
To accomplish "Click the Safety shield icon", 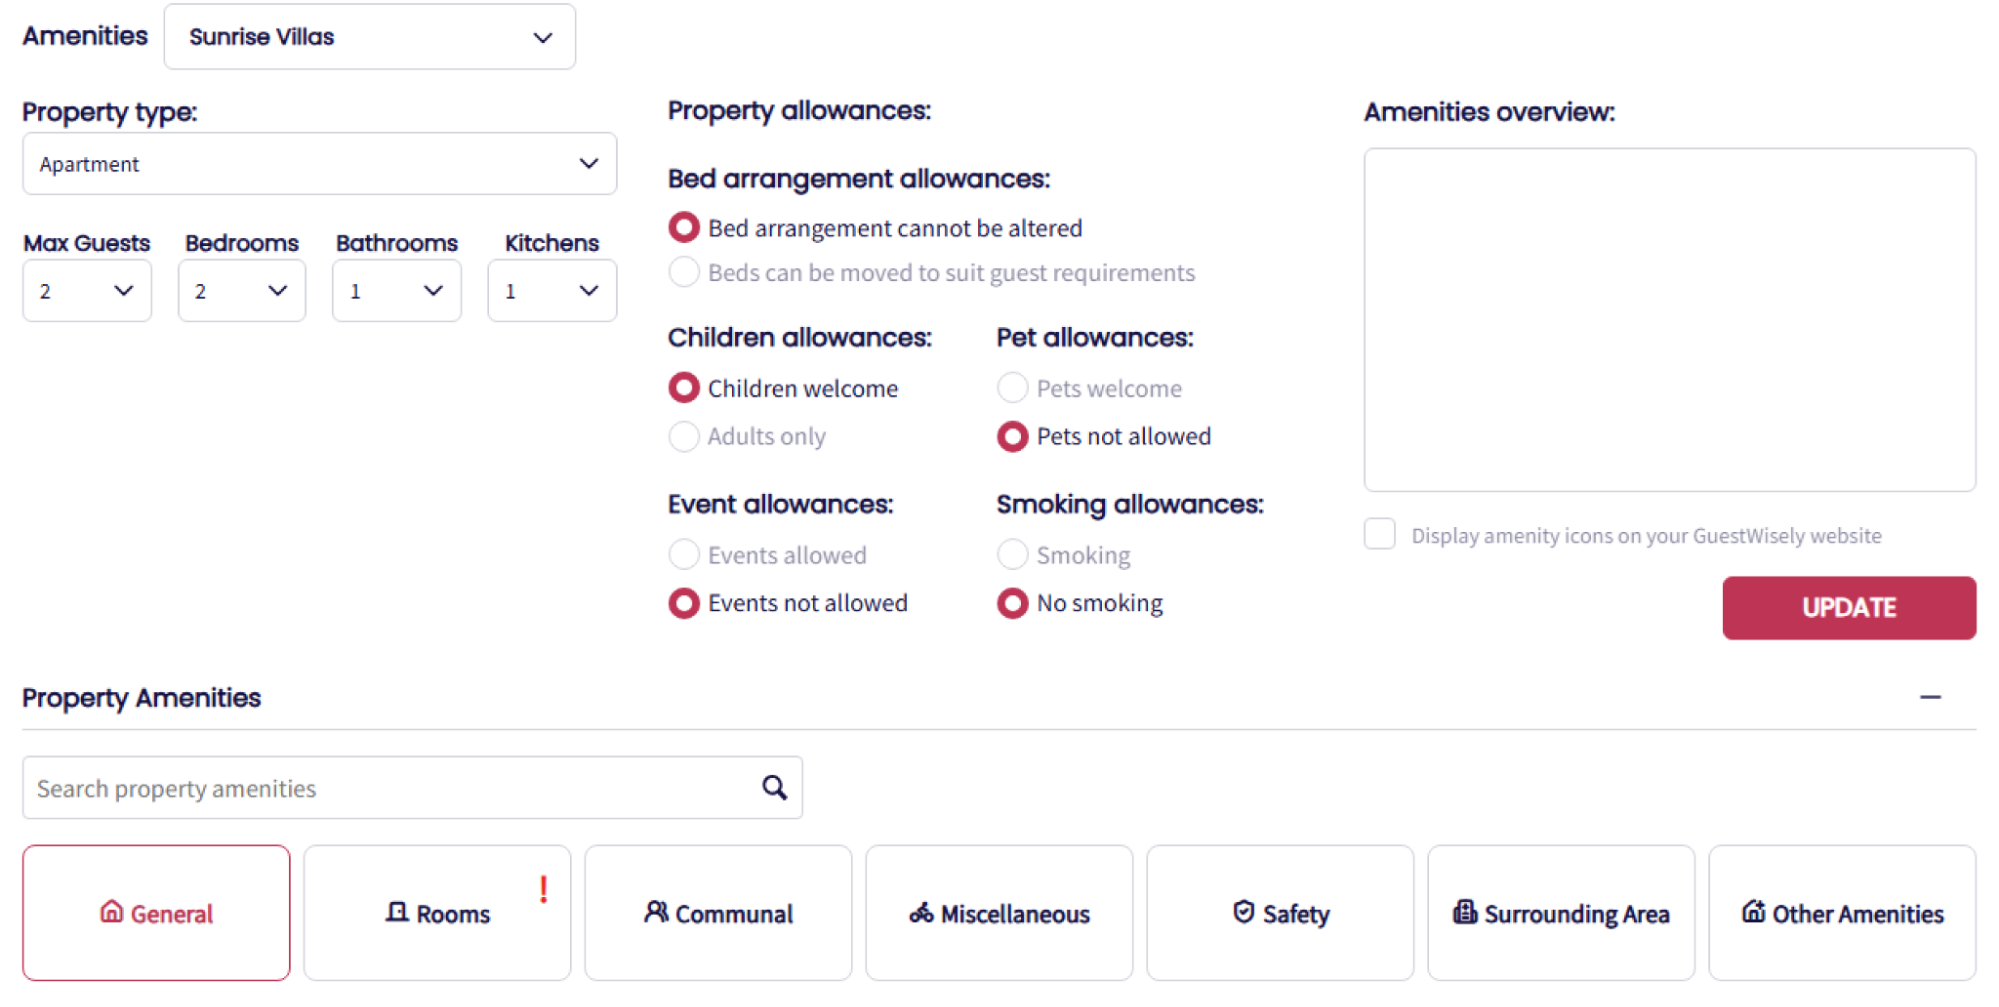I will coord(1243,912).
